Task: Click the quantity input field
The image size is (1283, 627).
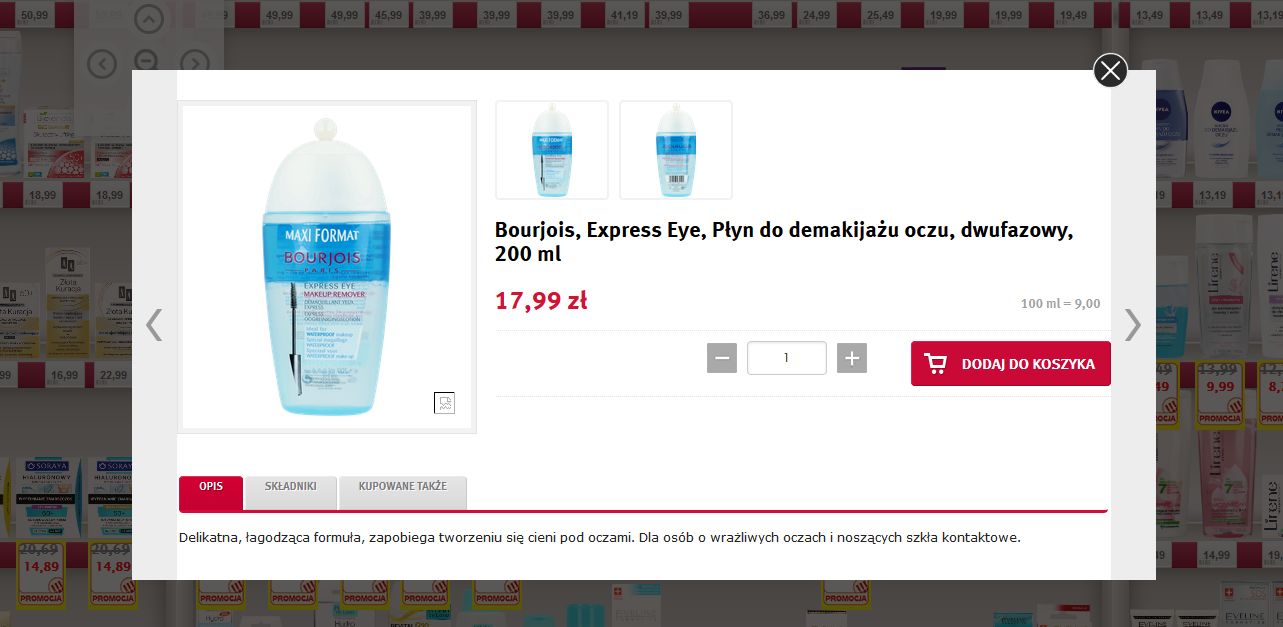Action: 787,358
